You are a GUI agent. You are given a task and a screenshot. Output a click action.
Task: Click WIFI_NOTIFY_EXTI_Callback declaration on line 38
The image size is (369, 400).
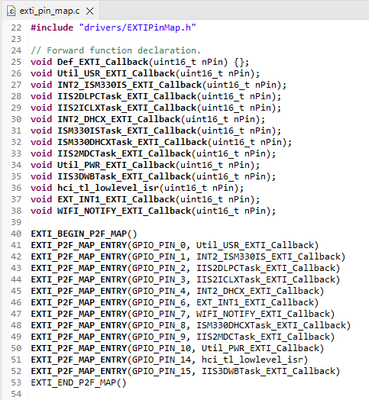coord(153,211)
